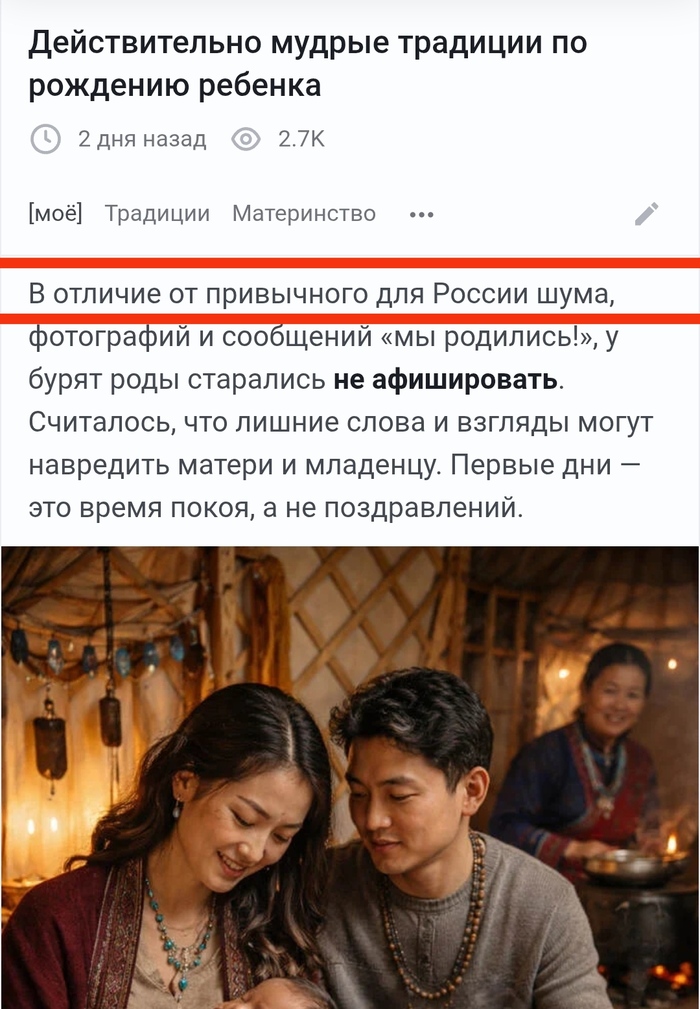Image resolution: width=700 pixels, height=1009 pixels.
Task: Select the [моё] tag
Action: click(55, 213)
